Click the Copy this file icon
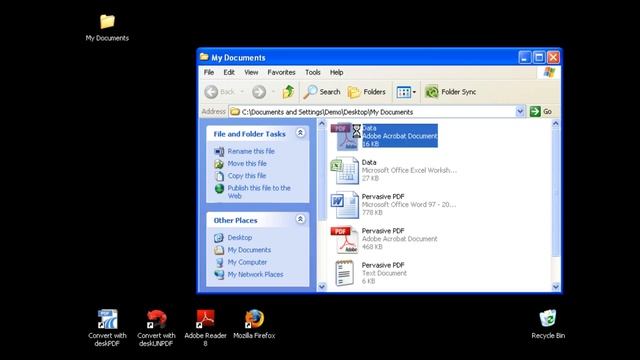640x360 pixels. 219,176
